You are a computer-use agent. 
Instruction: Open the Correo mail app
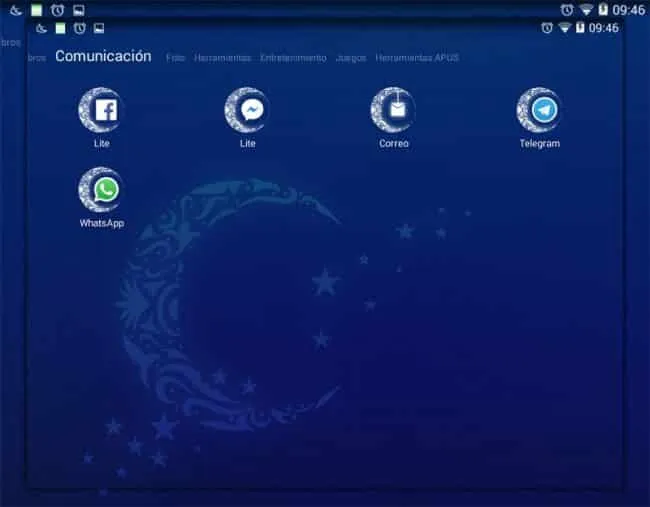click(x=393, y=110)
